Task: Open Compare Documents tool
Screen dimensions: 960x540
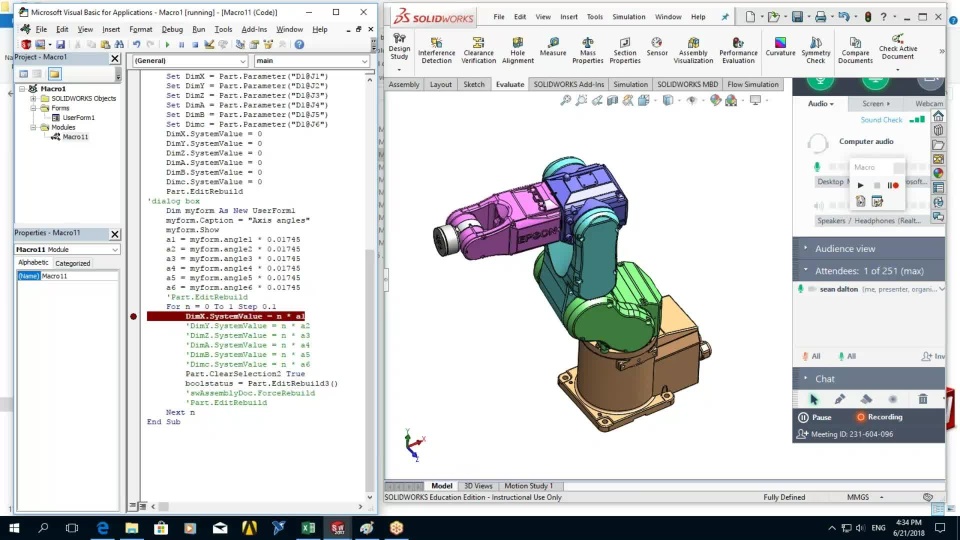Action: [x=855, y=50]
